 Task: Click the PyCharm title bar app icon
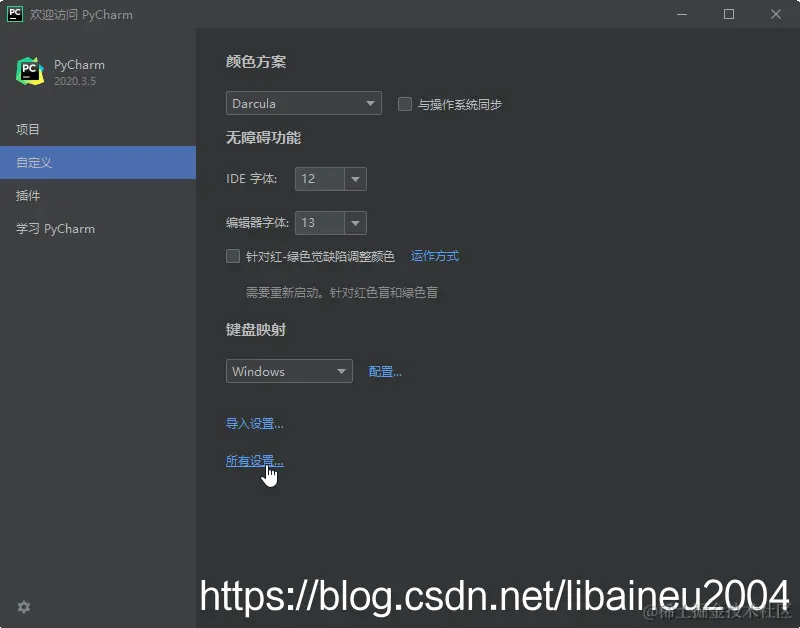[15, 14]
